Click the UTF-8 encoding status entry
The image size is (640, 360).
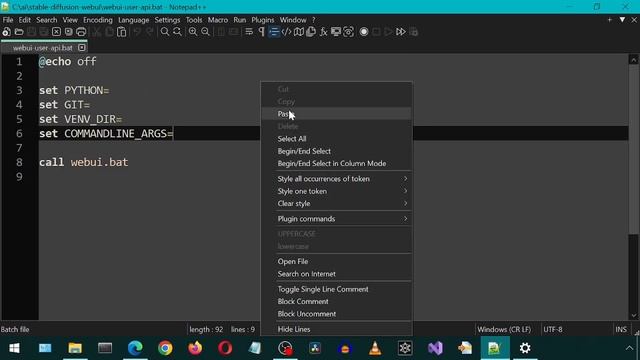(553, 329)
